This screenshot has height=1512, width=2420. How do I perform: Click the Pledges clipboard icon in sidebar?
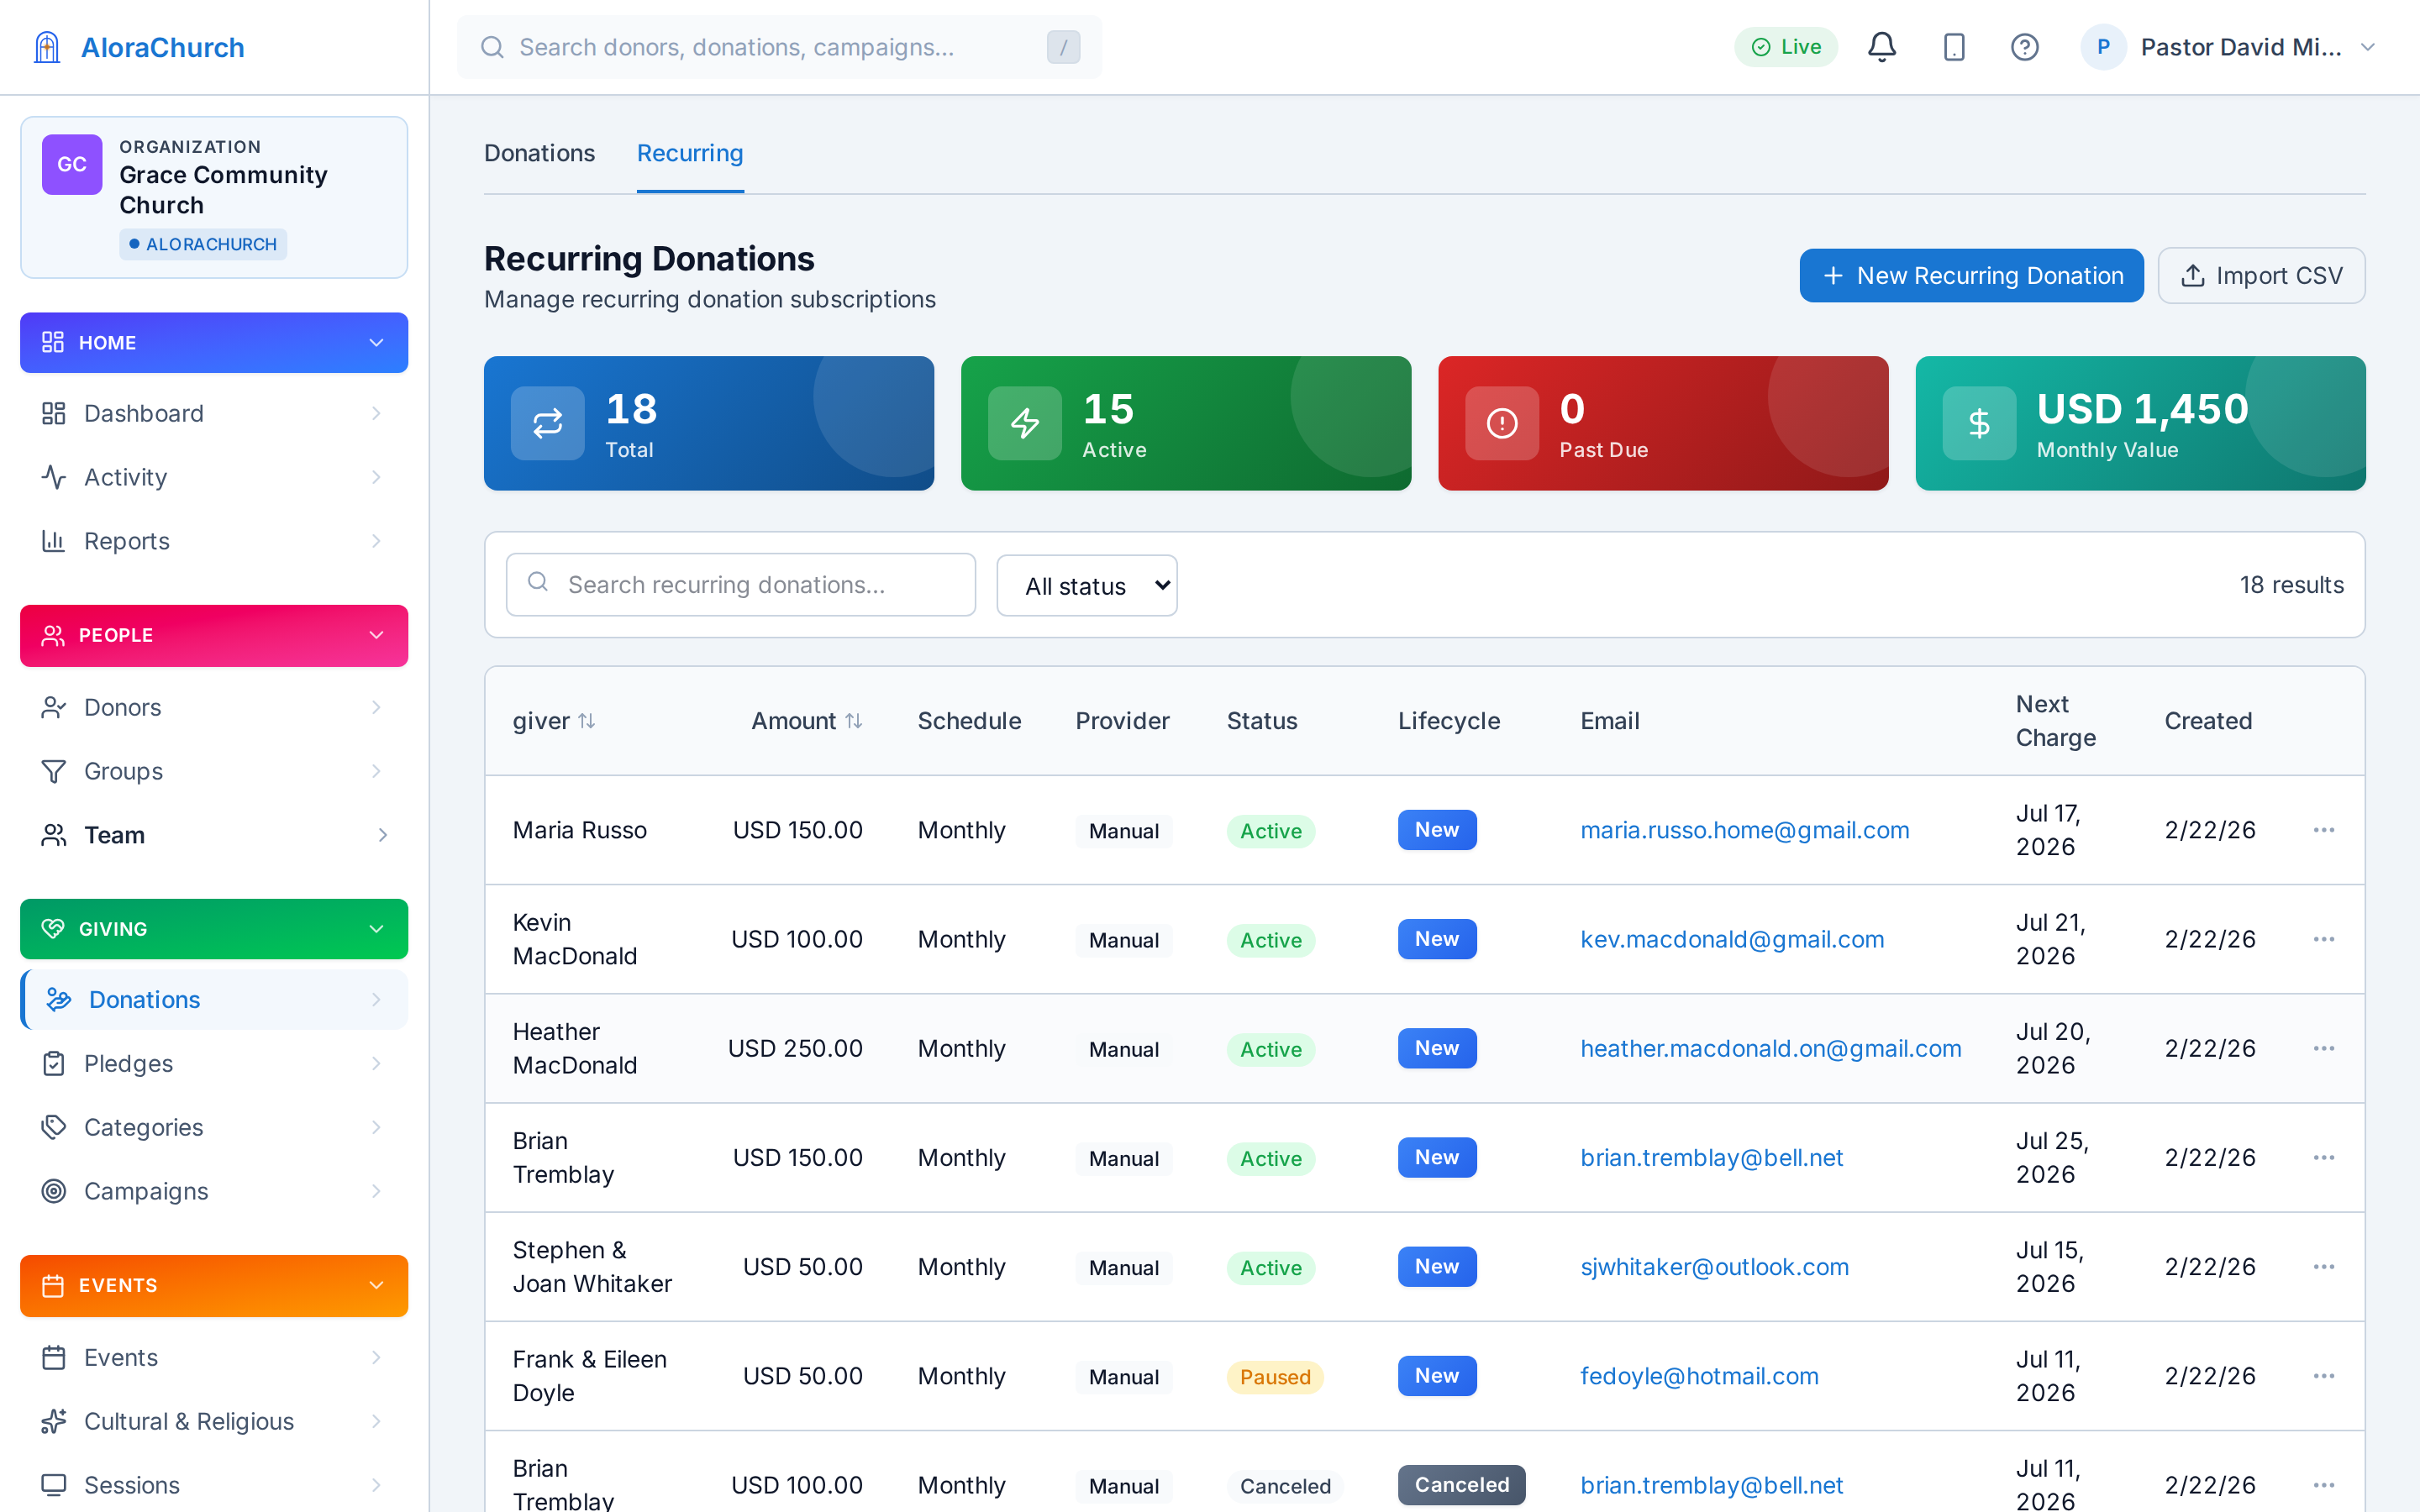[54, 1063]
